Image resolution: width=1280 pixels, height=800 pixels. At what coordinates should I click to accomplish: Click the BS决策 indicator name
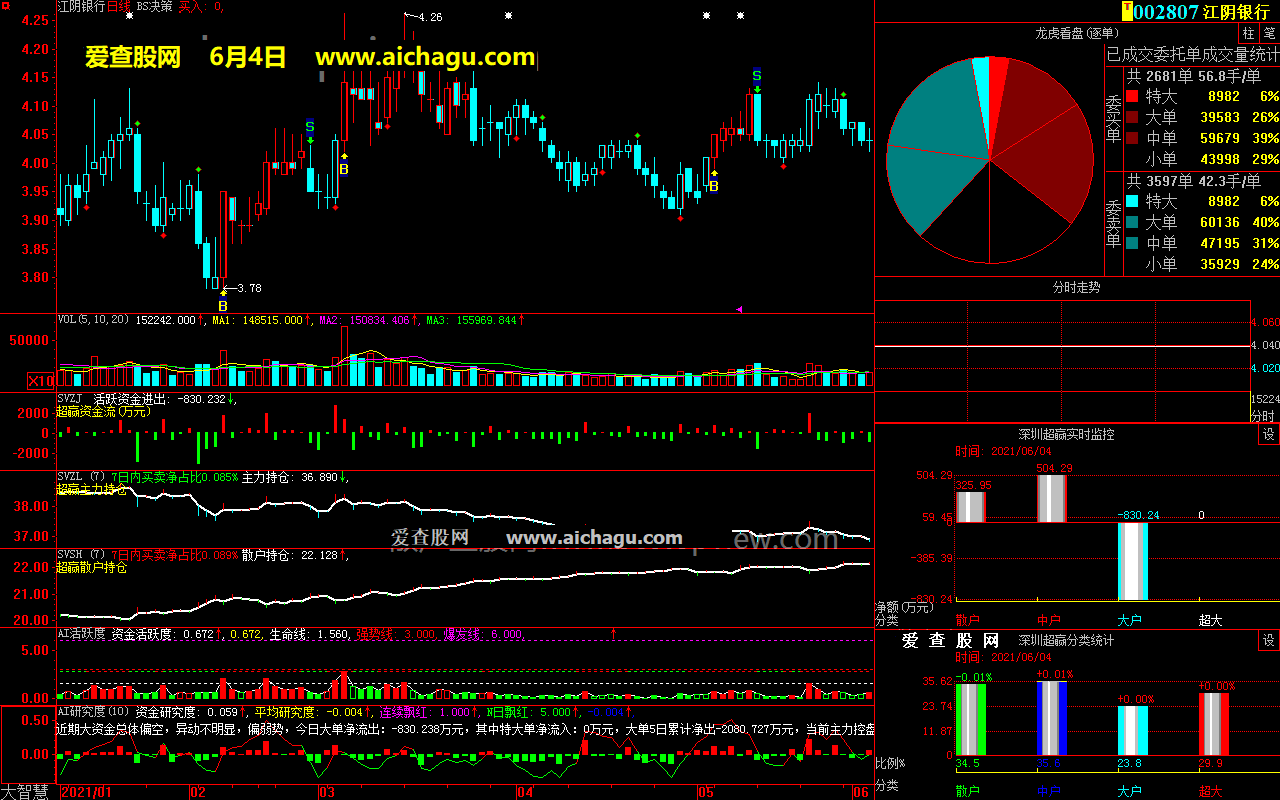pos(154,6)
